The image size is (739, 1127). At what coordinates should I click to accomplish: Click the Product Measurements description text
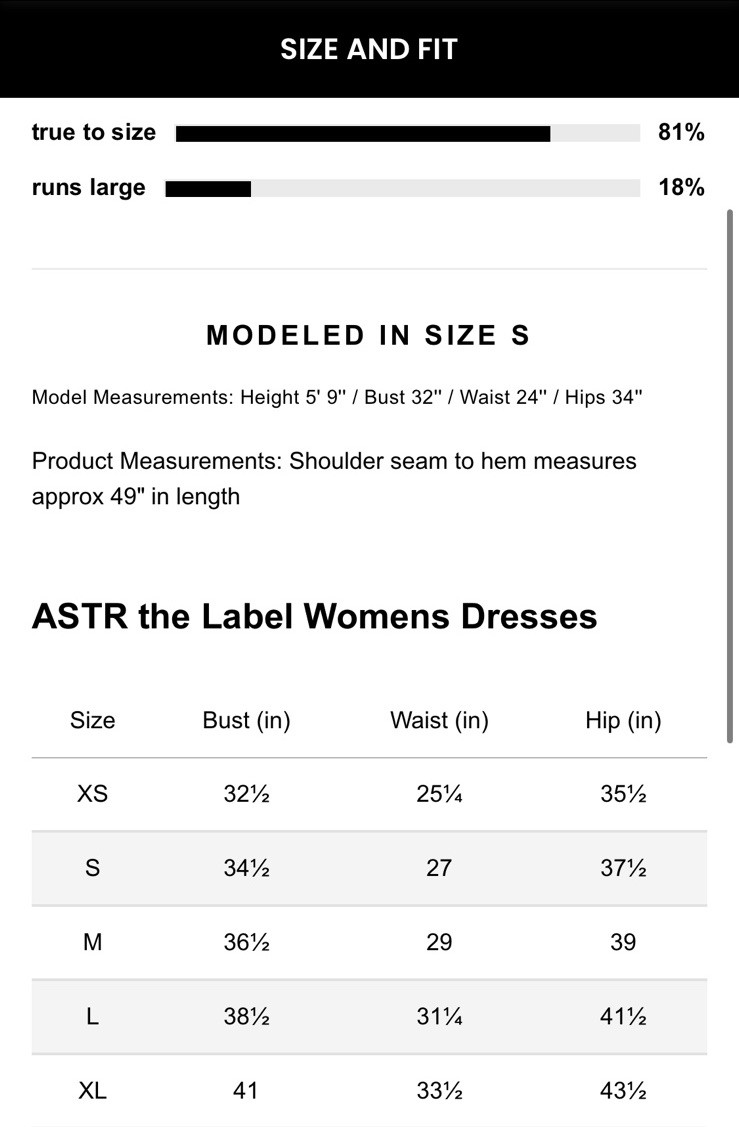tap(334, 478)
